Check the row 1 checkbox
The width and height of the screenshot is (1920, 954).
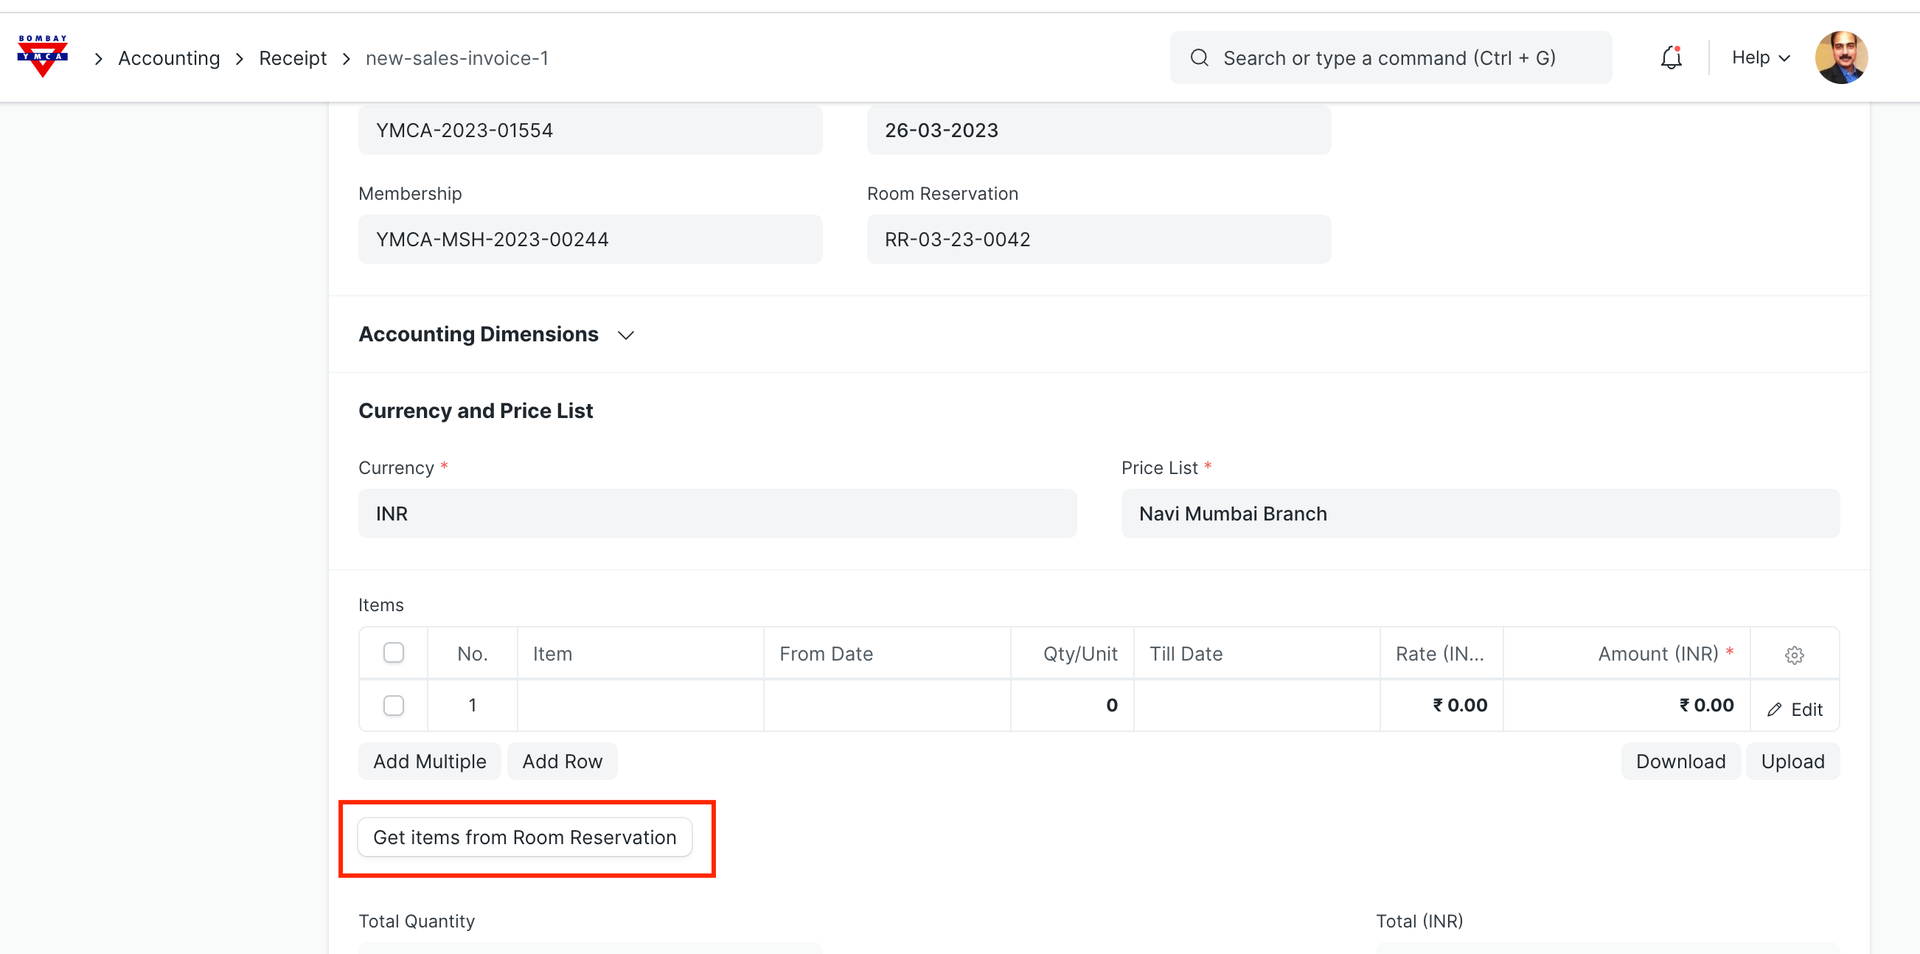[x=394, y=706]
